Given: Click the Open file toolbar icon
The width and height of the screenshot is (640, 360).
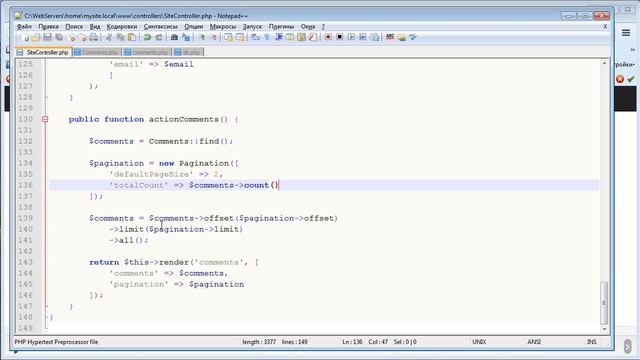Looking at the screenshot, I should point(36,38).
